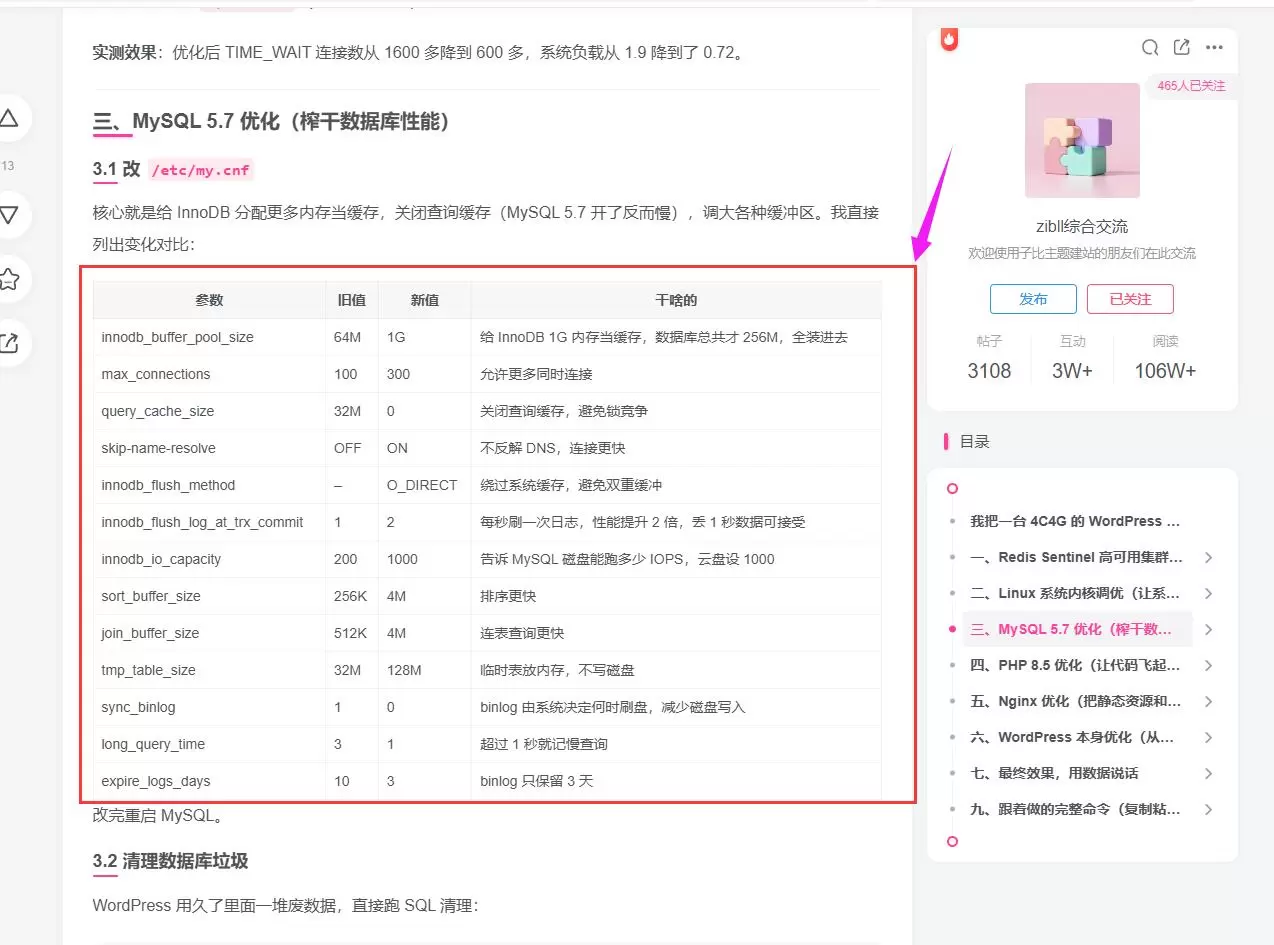The image size is (1274, 945).
Task: Click the sync_binlog cell
Action: point(209,707)
